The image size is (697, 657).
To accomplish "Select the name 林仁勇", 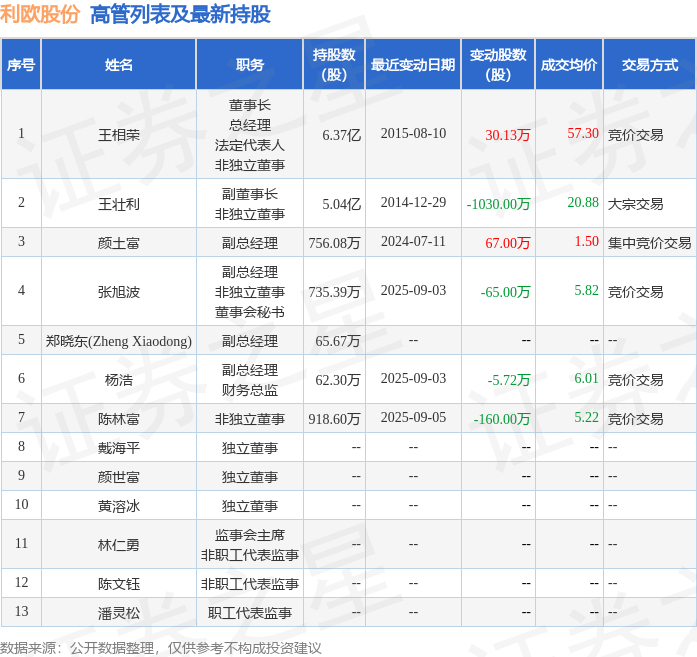I will tap(119, 545).
